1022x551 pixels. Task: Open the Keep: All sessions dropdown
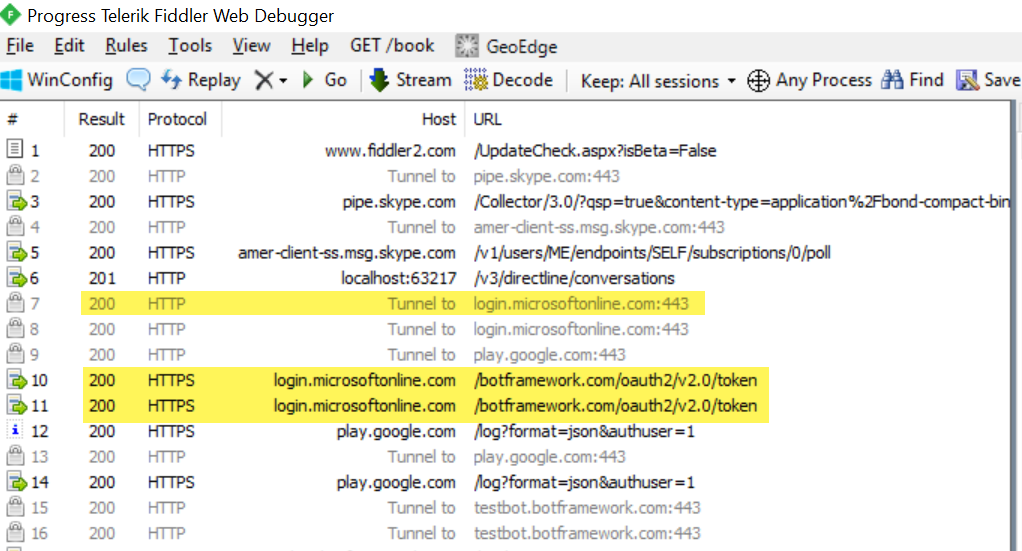[658, 81]
